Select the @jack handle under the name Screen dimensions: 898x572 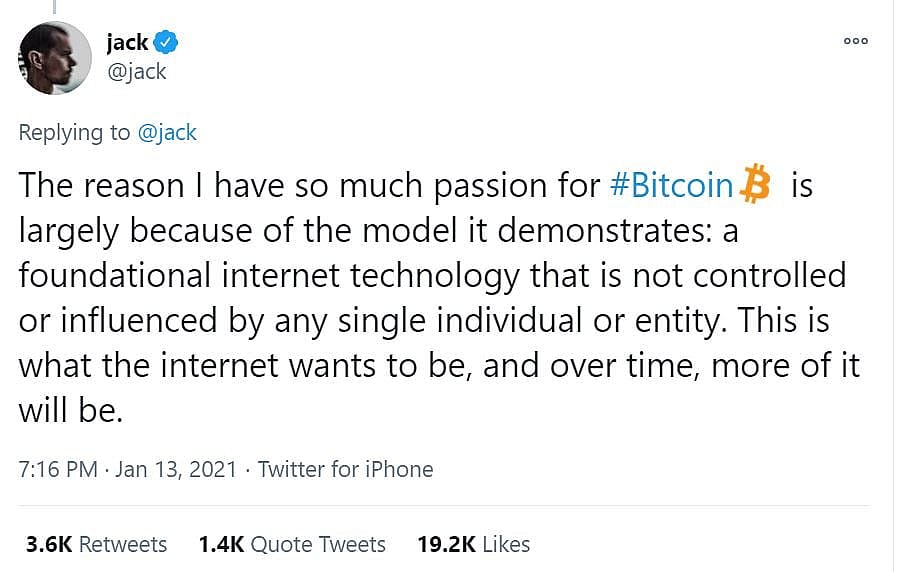tap(136, 72)
